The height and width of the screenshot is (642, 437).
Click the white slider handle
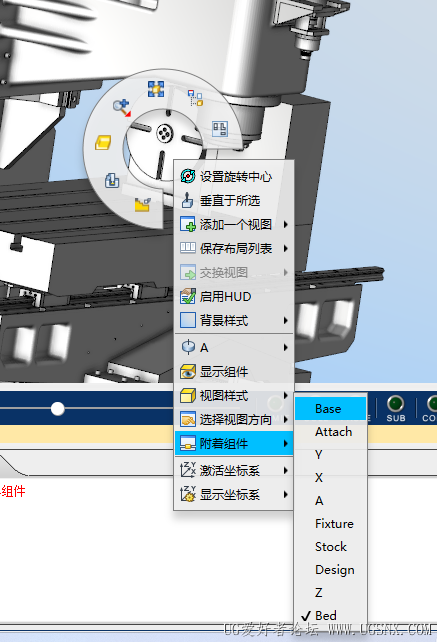[x=58, y=408]
